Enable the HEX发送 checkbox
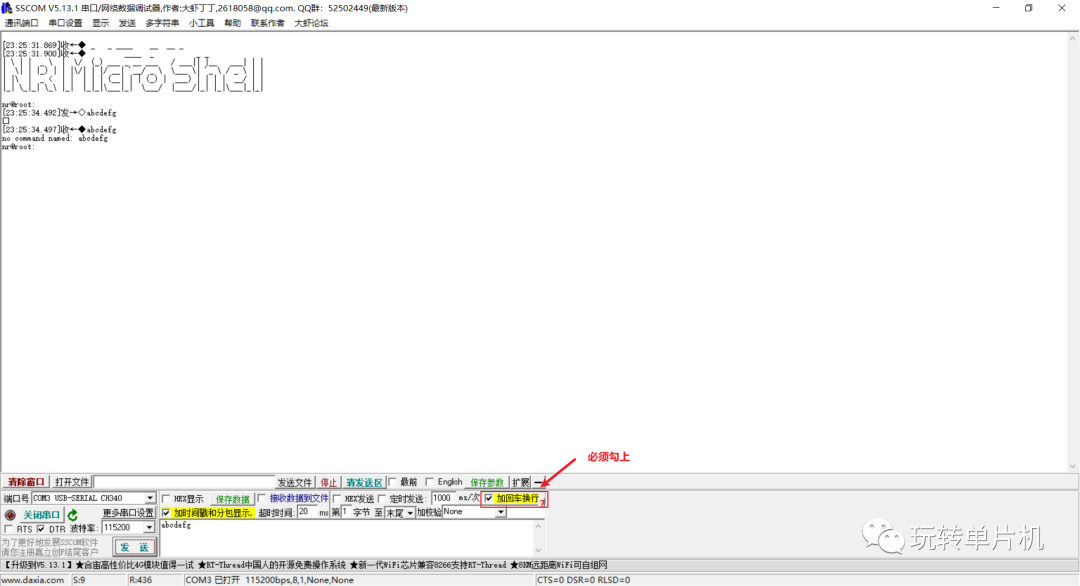This screenshot has height=586, width=1080. point(337,498)
